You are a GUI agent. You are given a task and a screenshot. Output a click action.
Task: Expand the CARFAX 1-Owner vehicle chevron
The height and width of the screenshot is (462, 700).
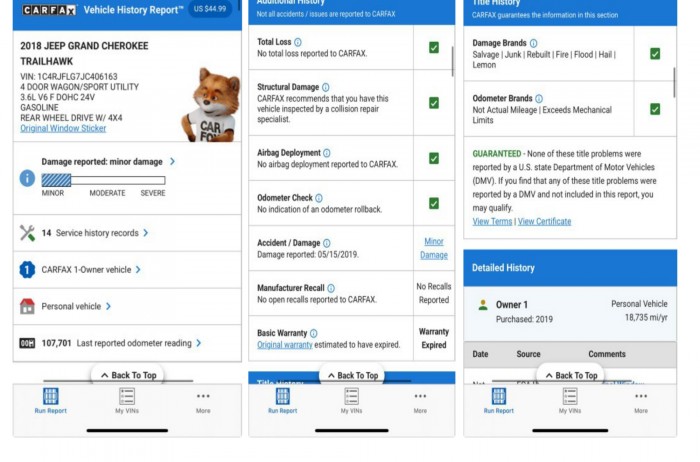coord(138,269)
